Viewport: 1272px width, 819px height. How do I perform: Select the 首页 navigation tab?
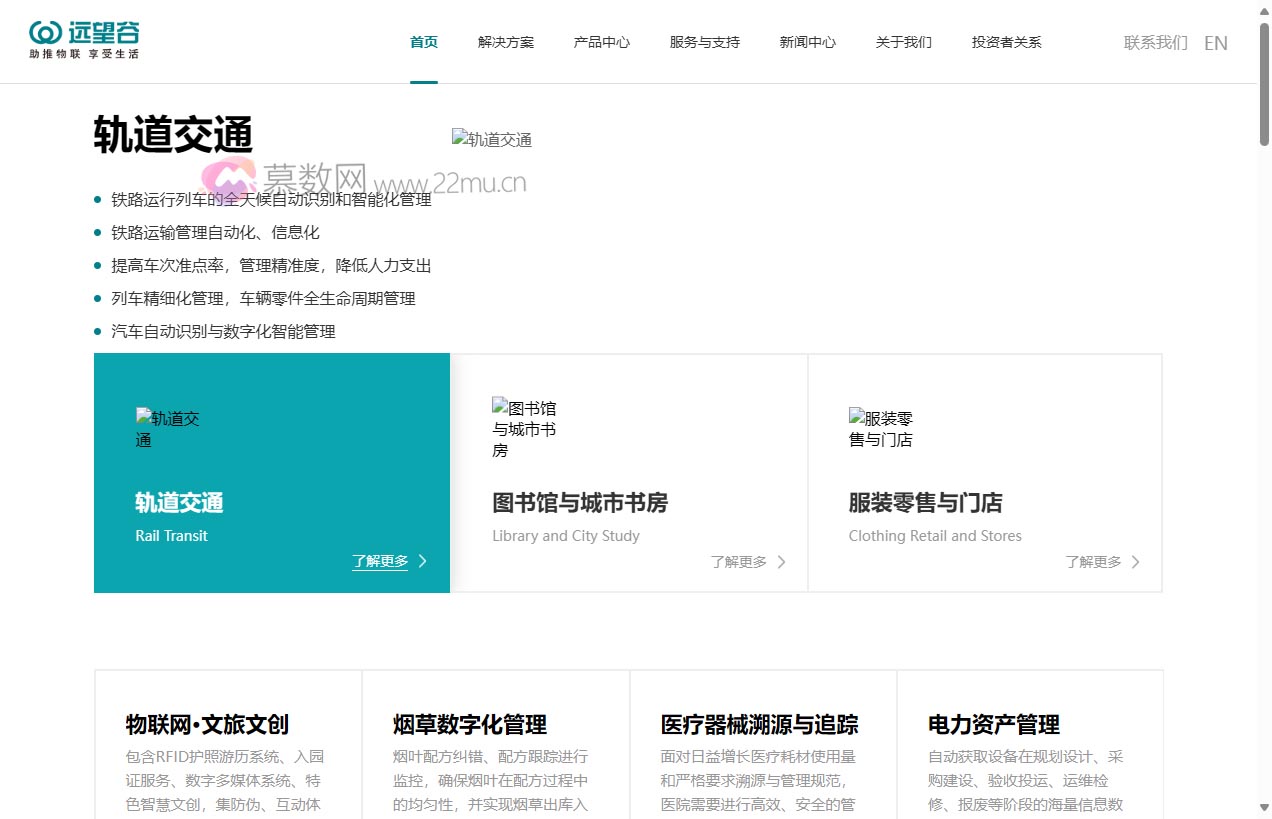[x=422, y=42]
